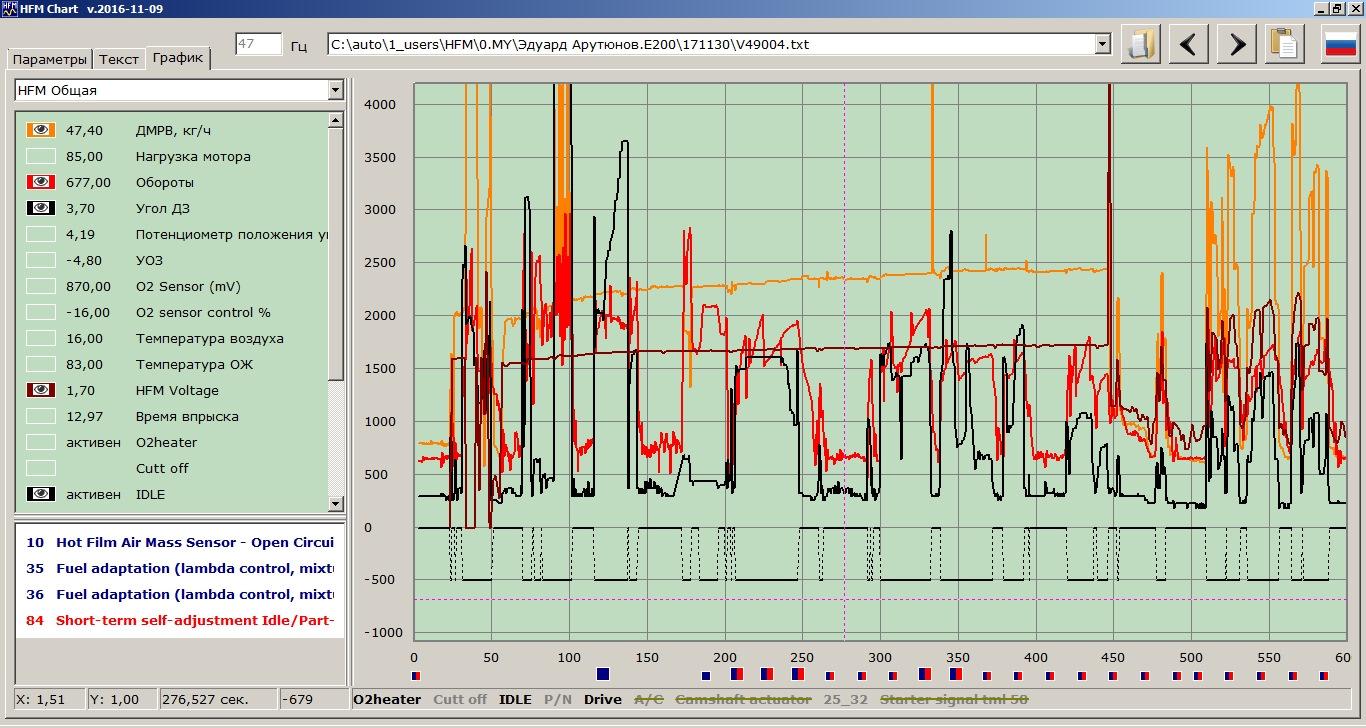This screenshot has width=1366, height=728.
Task: Select the График tab
Action: click(178, 58)
